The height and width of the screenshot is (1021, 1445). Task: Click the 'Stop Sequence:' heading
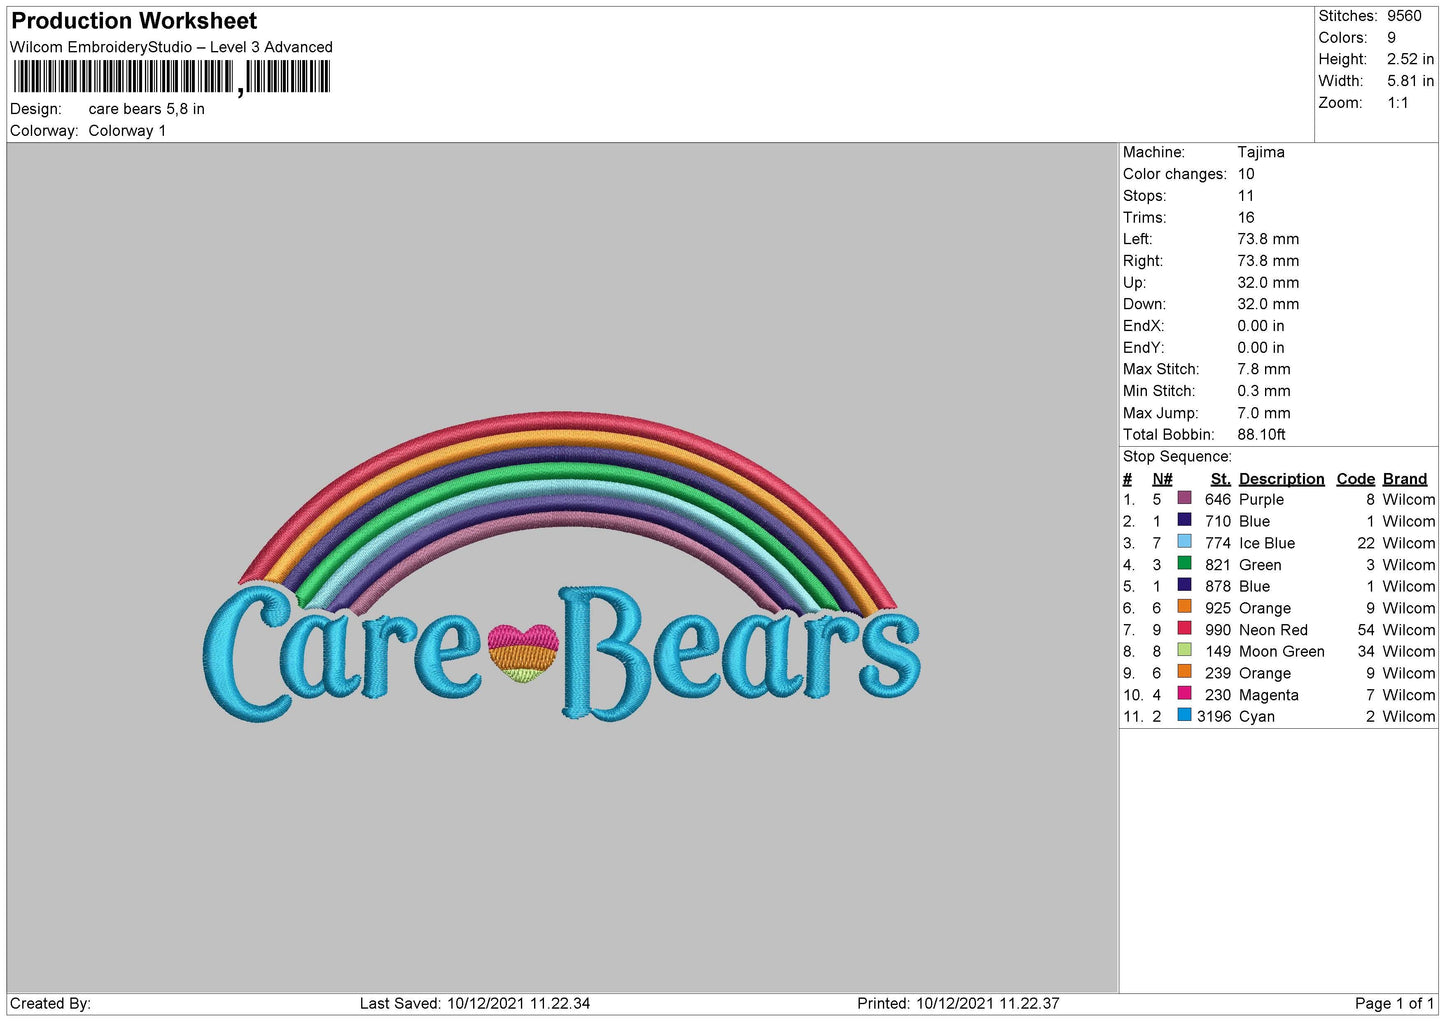click(x=1177, y=456)
